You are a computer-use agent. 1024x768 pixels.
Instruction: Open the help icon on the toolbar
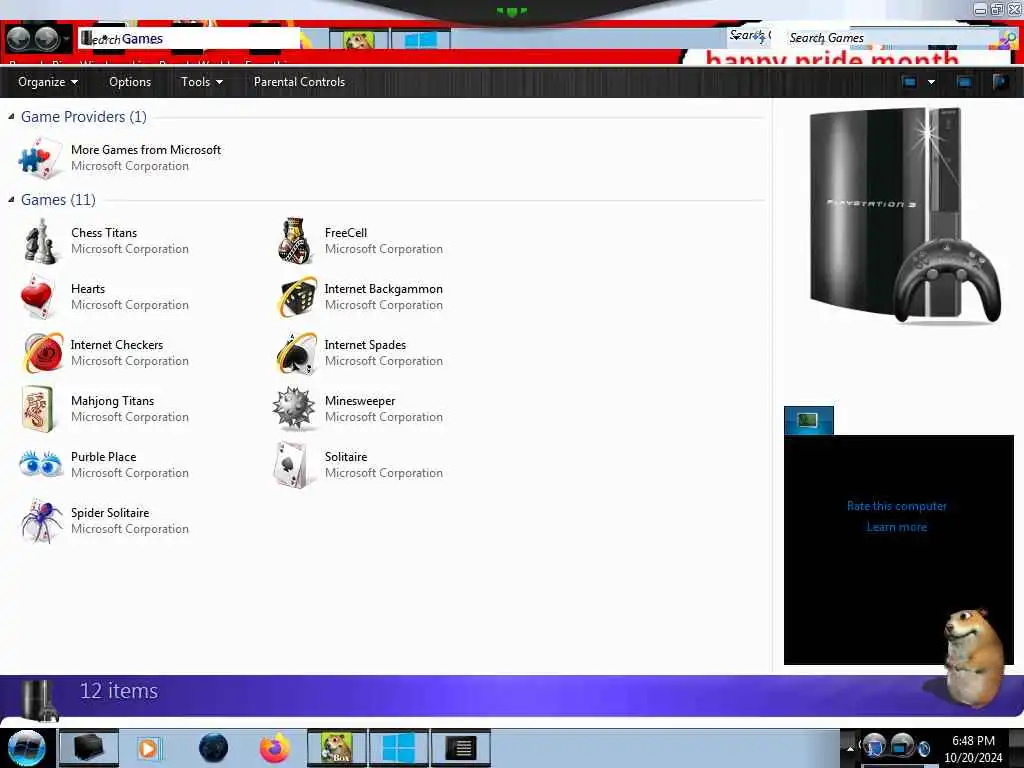1000,82
